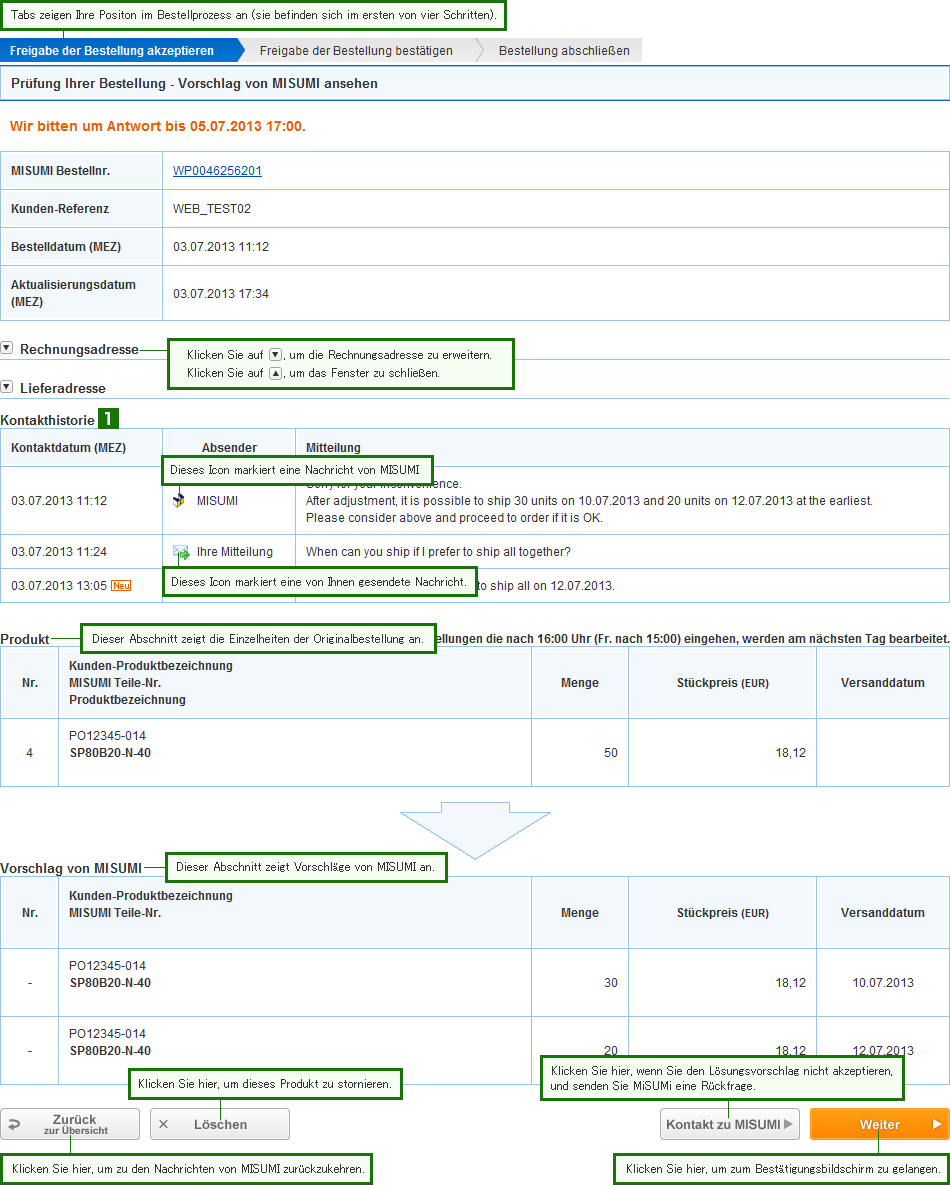The height and width of the screenshot is (1185, 950).
Task: Proceed with the orange 'Weiter' button
Action: (x=880, y=1124)
